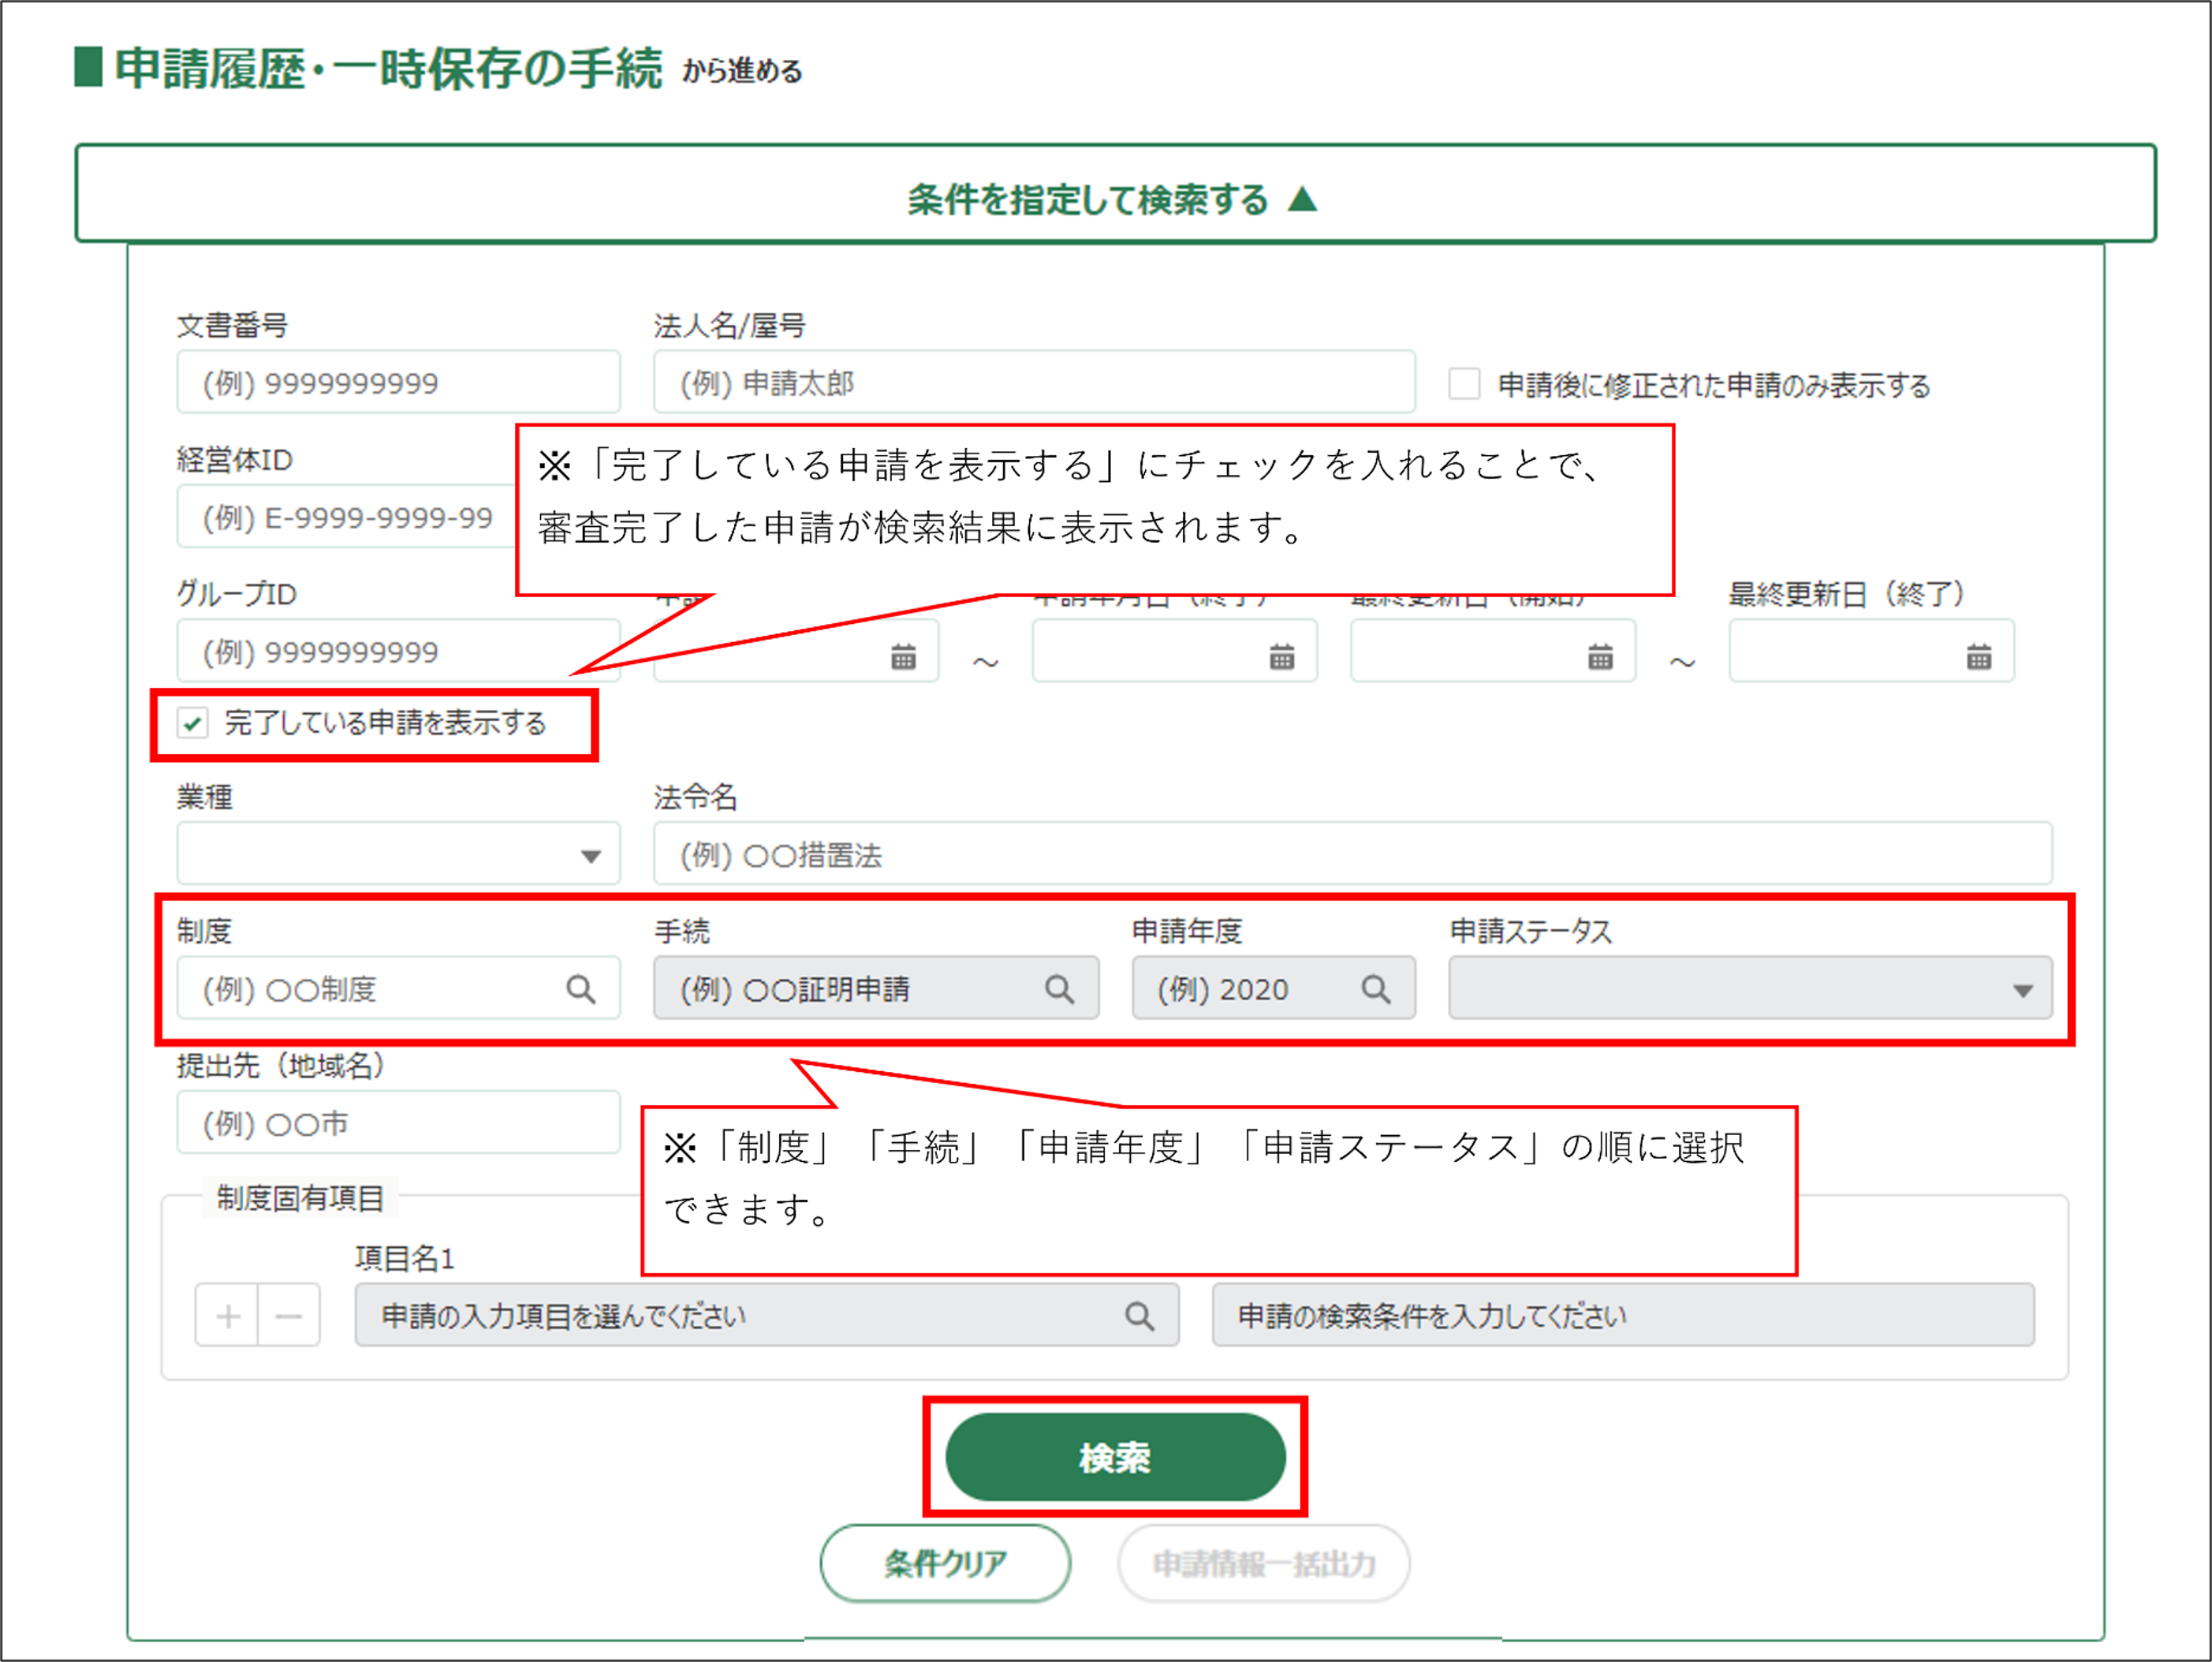
Task: Click the 申請情報一括出力 button
Action: coord(1263,1562)
